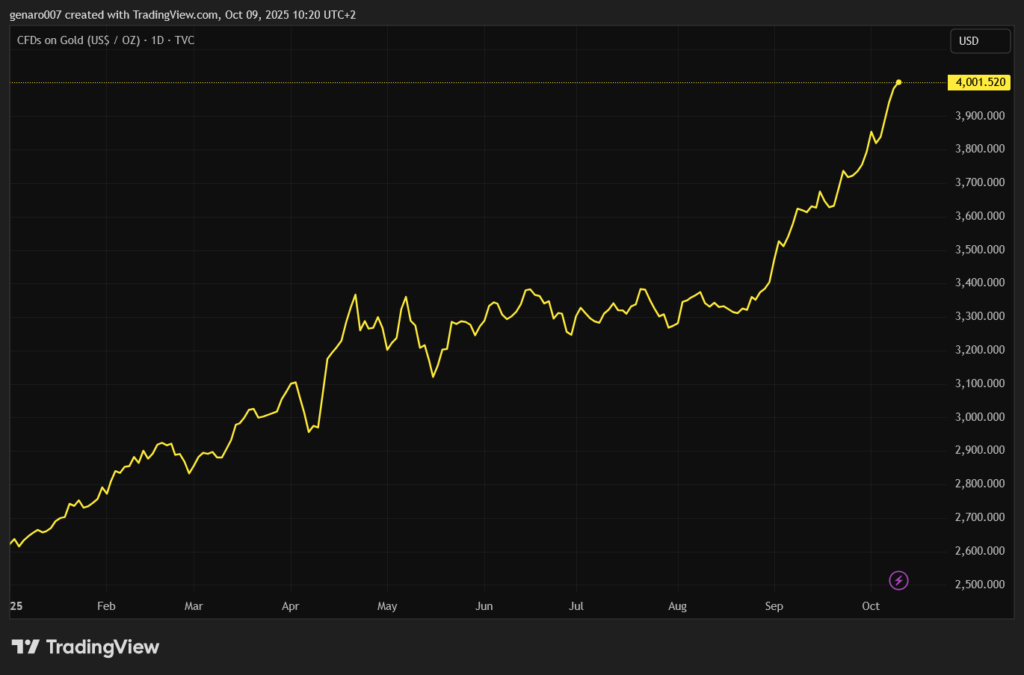Click the TradingView wordmark text
Screen dimensions: 1024x675
pyautogui.click(x=101, y=647)
